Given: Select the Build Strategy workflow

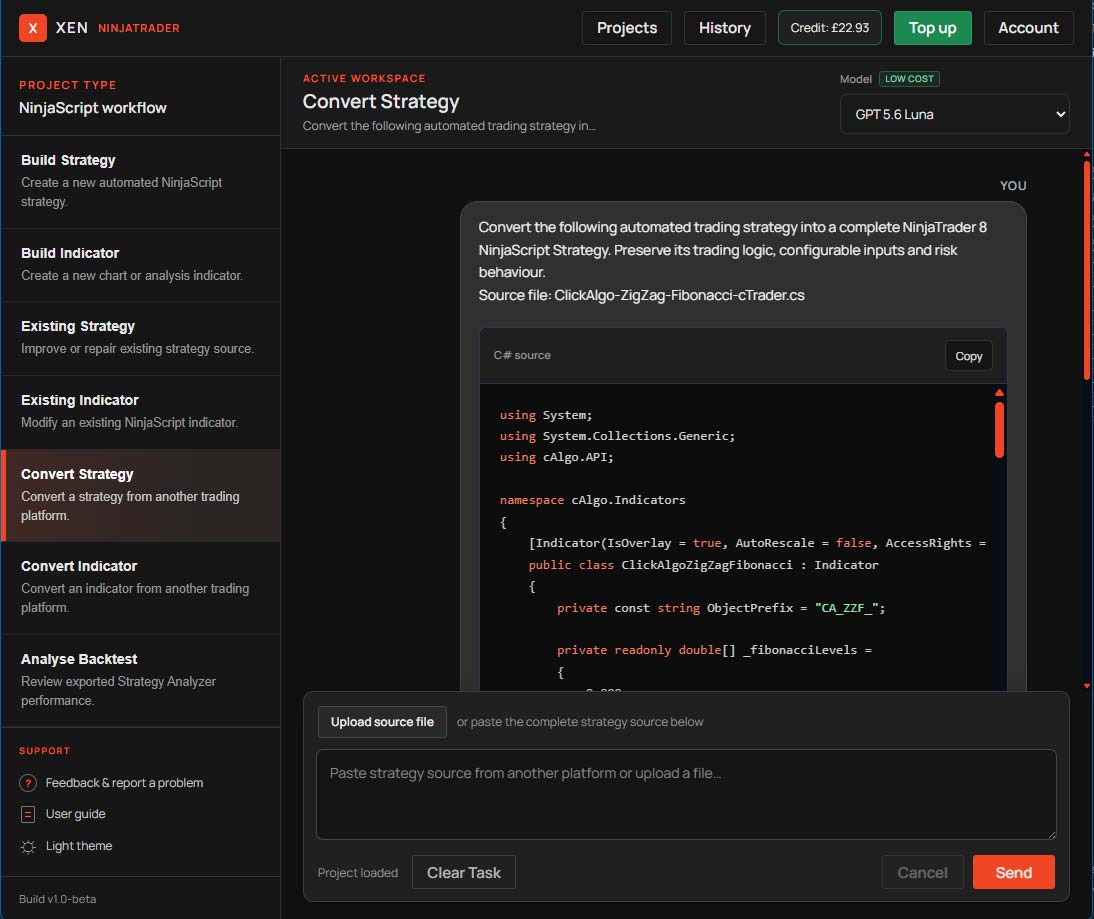Looking at the screenshot, I should click(140, 181).
